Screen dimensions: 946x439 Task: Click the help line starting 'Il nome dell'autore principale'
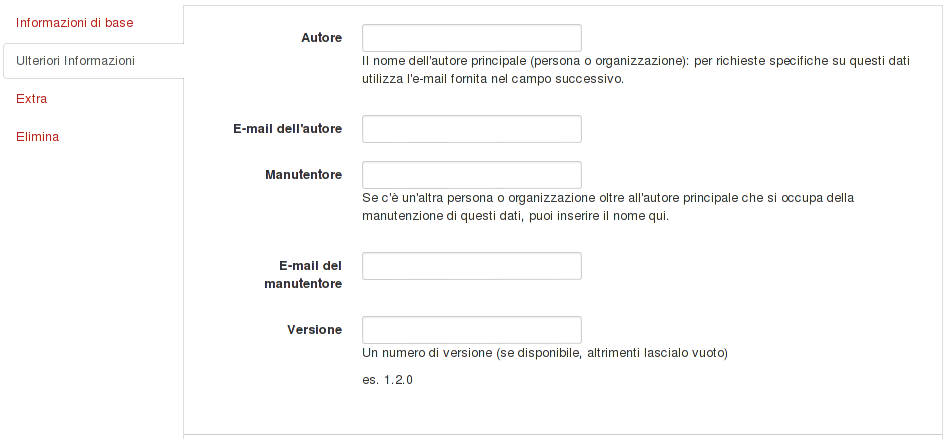636,61
